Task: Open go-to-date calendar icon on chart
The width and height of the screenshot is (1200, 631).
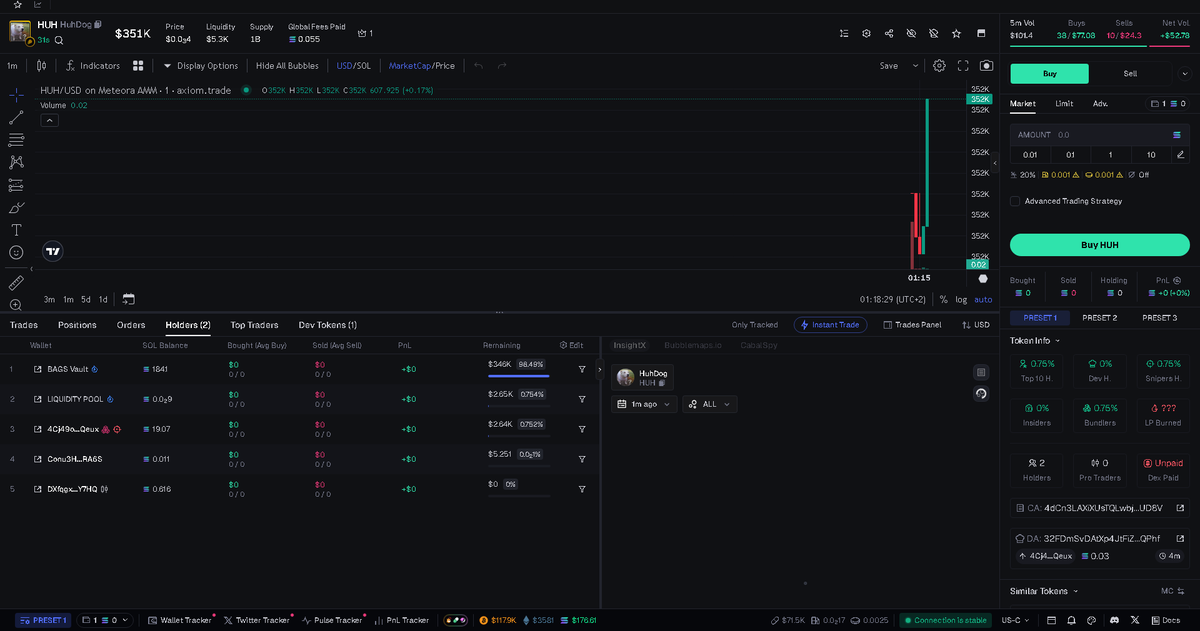Action: tap(129, 299)
